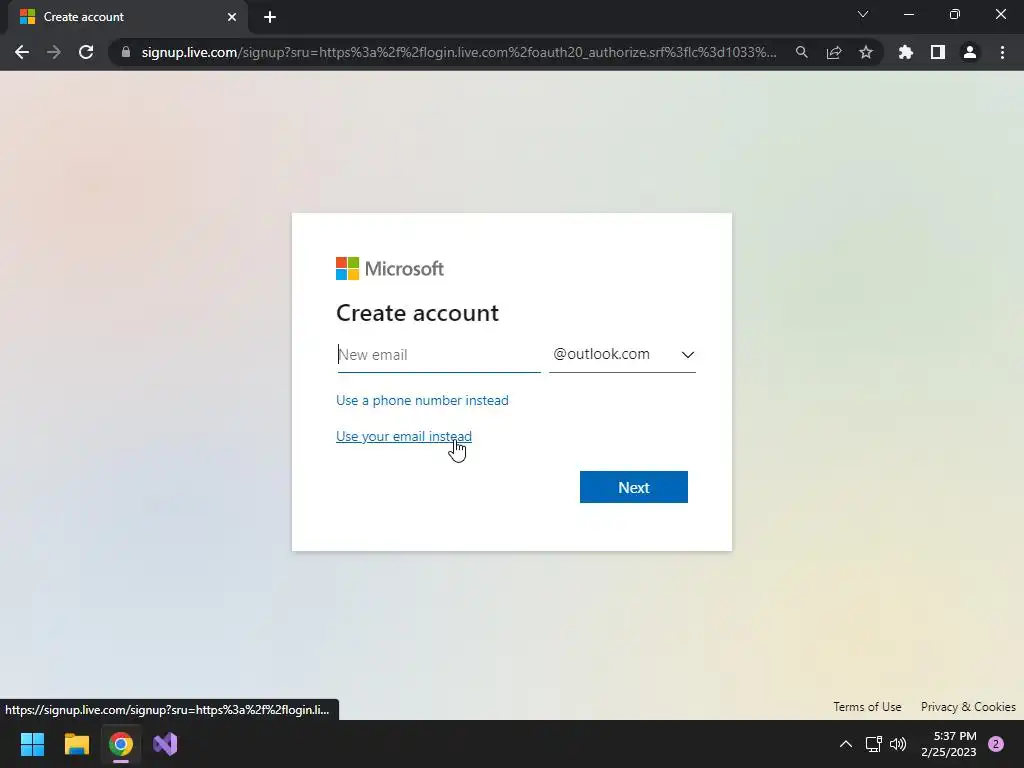Click the signup.live.com address bar URL
Image resolution: width=1024 pixels, height=768 pixels.
coord(458,52)
